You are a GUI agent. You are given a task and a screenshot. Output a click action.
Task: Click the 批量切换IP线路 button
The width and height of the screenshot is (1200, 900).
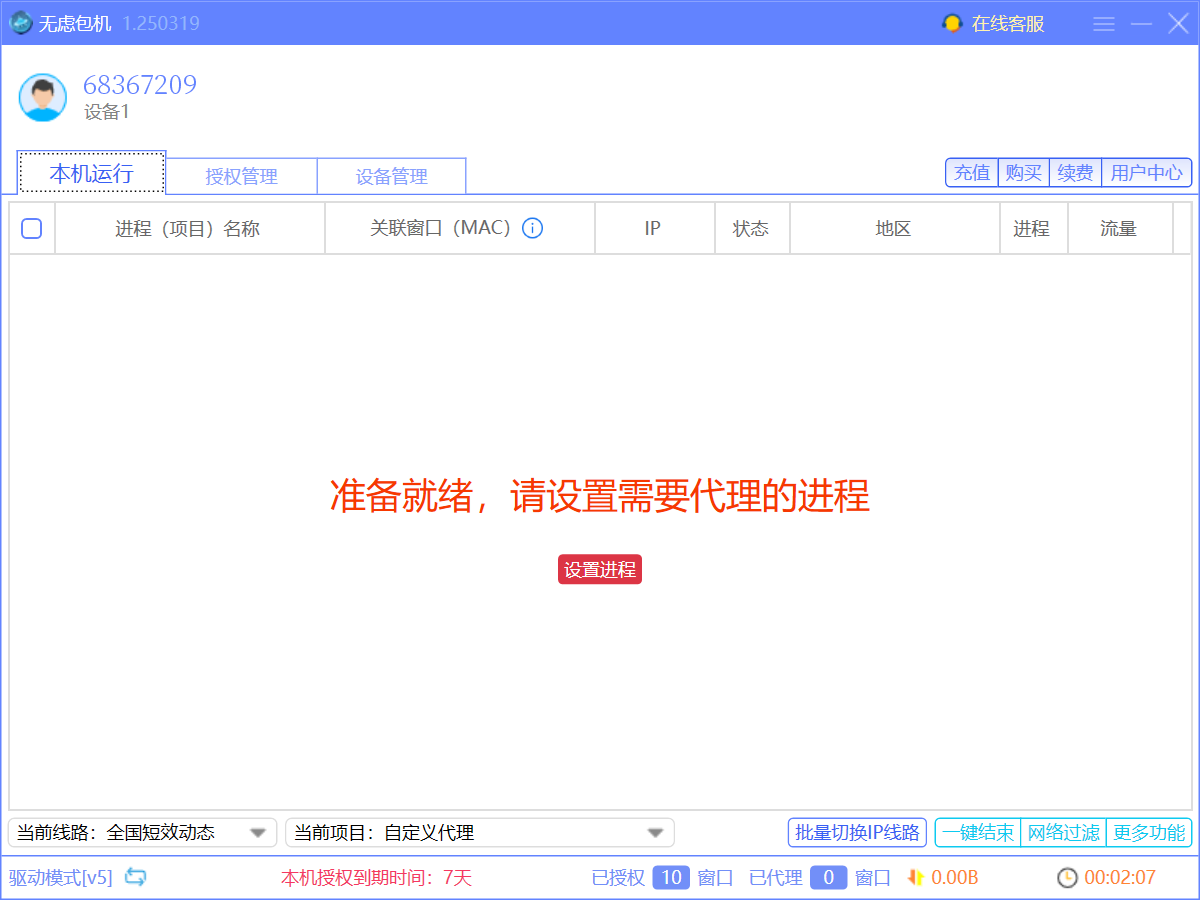tap(857, 832)
